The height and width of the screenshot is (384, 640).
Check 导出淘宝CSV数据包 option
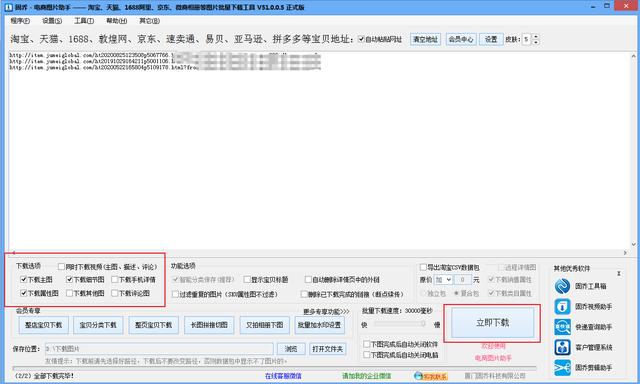(x=423, y=267)
